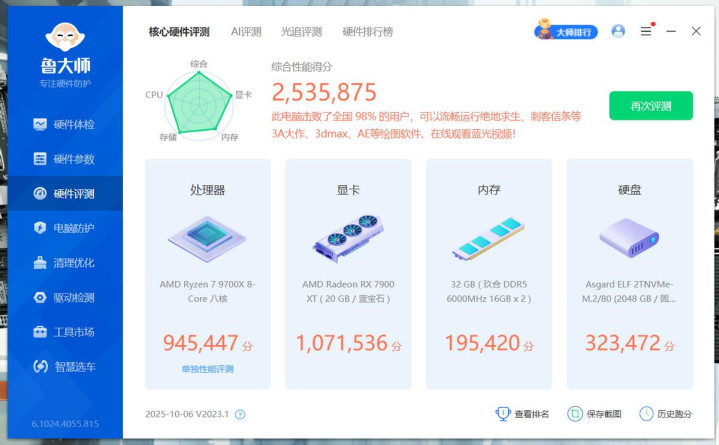Click the 历史跑分 clock icon
The image size is (719, 445).
pyautogui.click(x=646, y=414)
